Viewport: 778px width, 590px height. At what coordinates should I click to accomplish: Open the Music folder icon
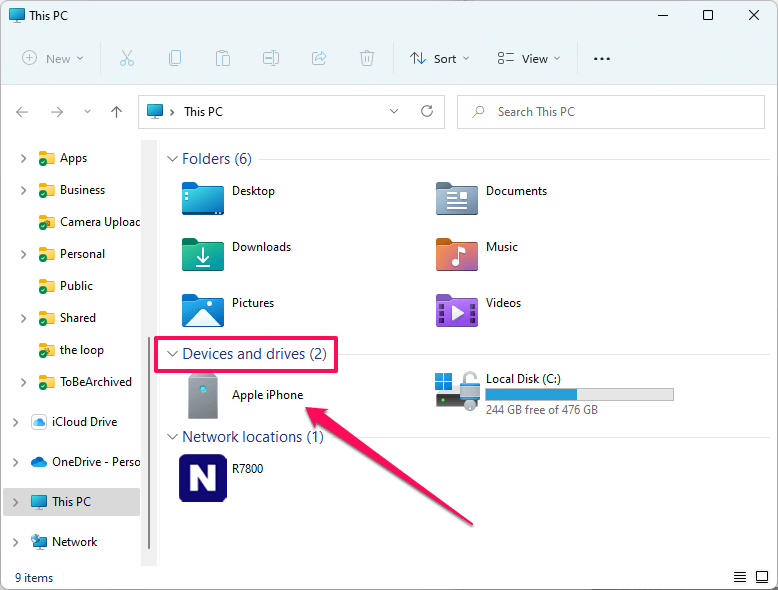(x=456, y=255)
